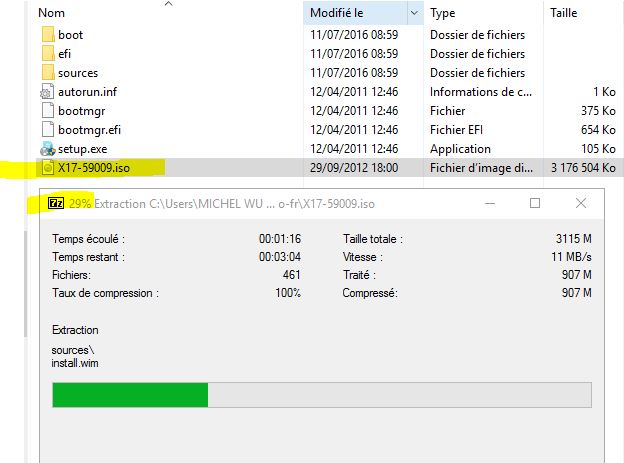Select the efi folder icon
Viewport: 624px width, 463px height.
tap(48, 54)
